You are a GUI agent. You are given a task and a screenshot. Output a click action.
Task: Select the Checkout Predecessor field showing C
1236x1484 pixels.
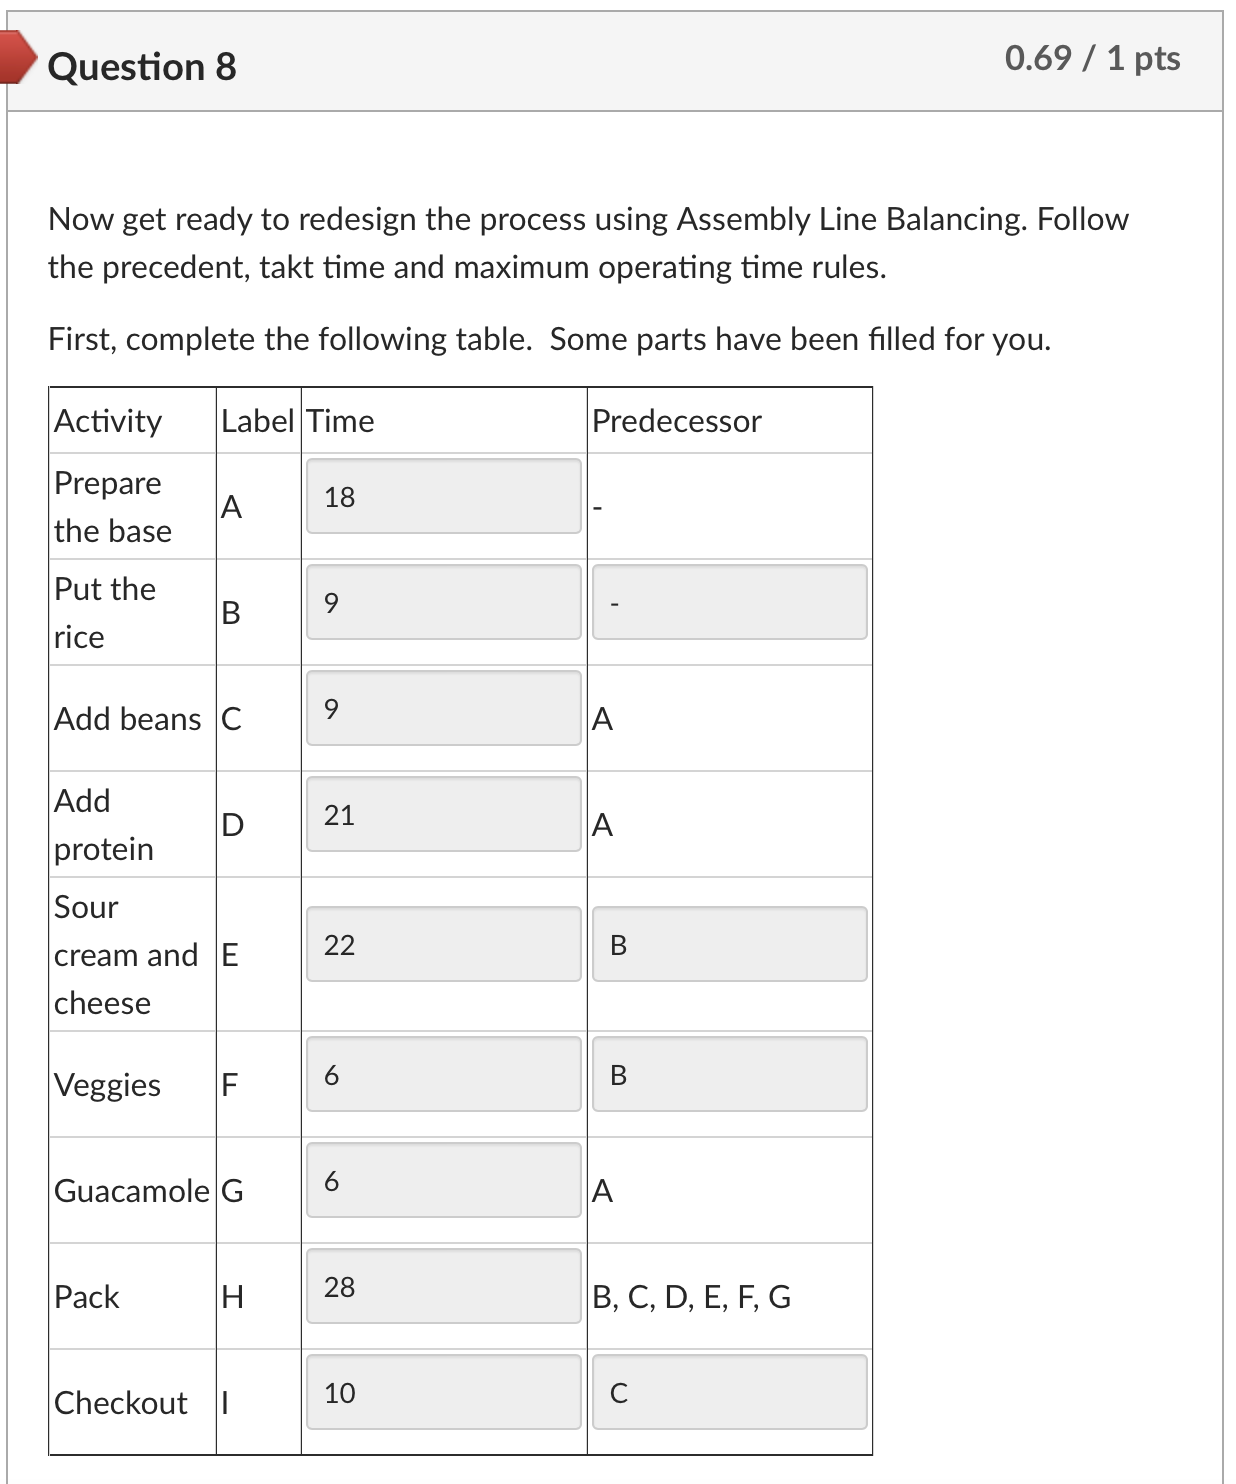coord(729,1392)
